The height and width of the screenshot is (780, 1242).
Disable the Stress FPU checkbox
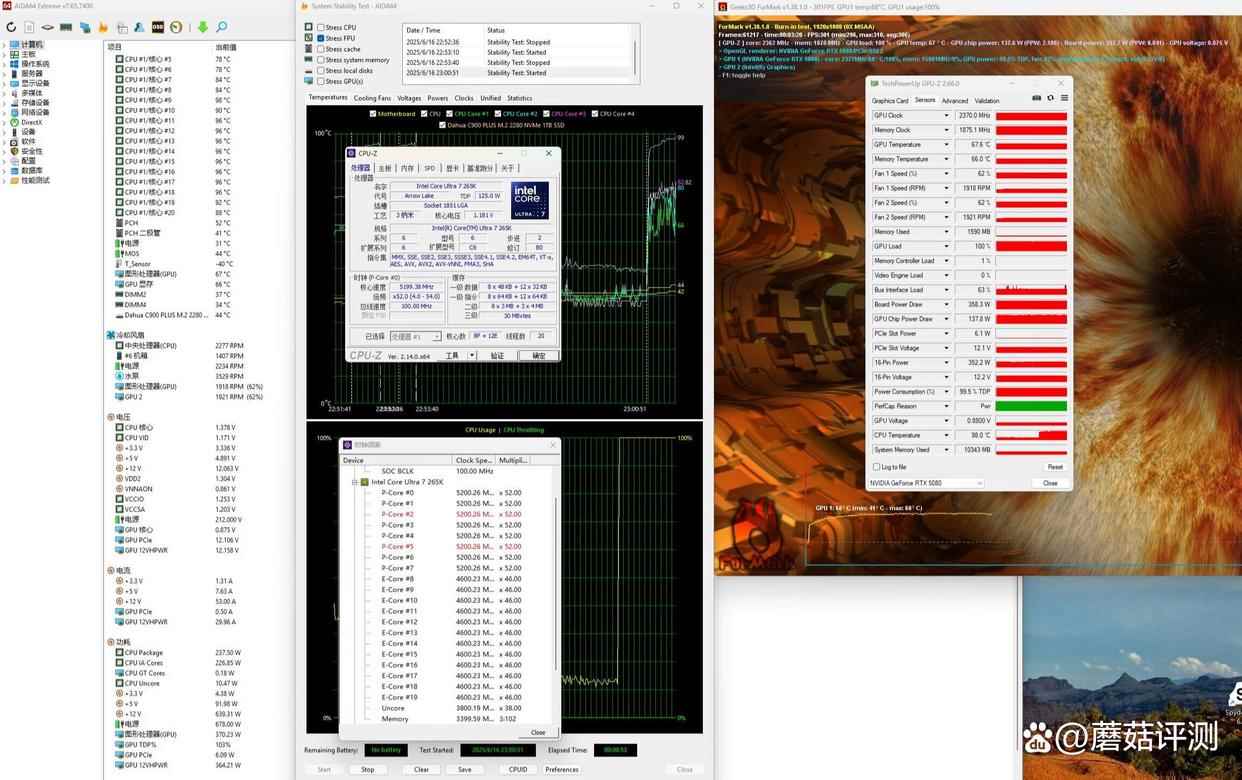[x=321, y=38]
